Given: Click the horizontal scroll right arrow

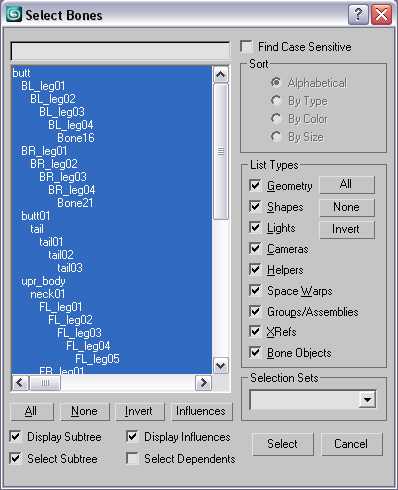Looking at the screenshot, I should tap(203, 382).
